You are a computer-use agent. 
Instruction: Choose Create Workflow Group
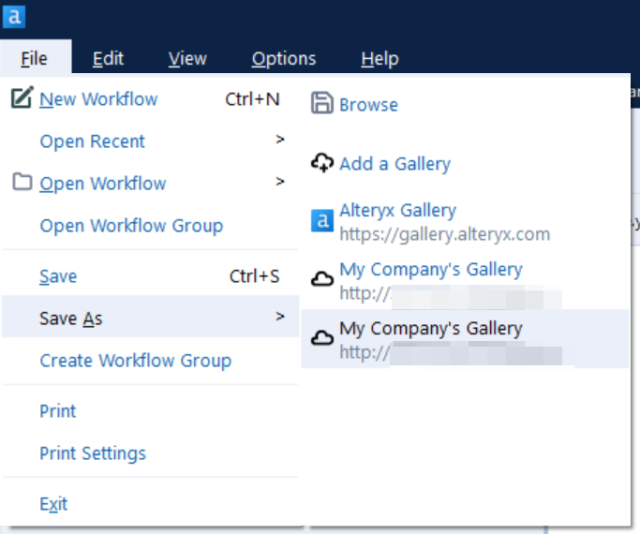[x=150, y=360]
